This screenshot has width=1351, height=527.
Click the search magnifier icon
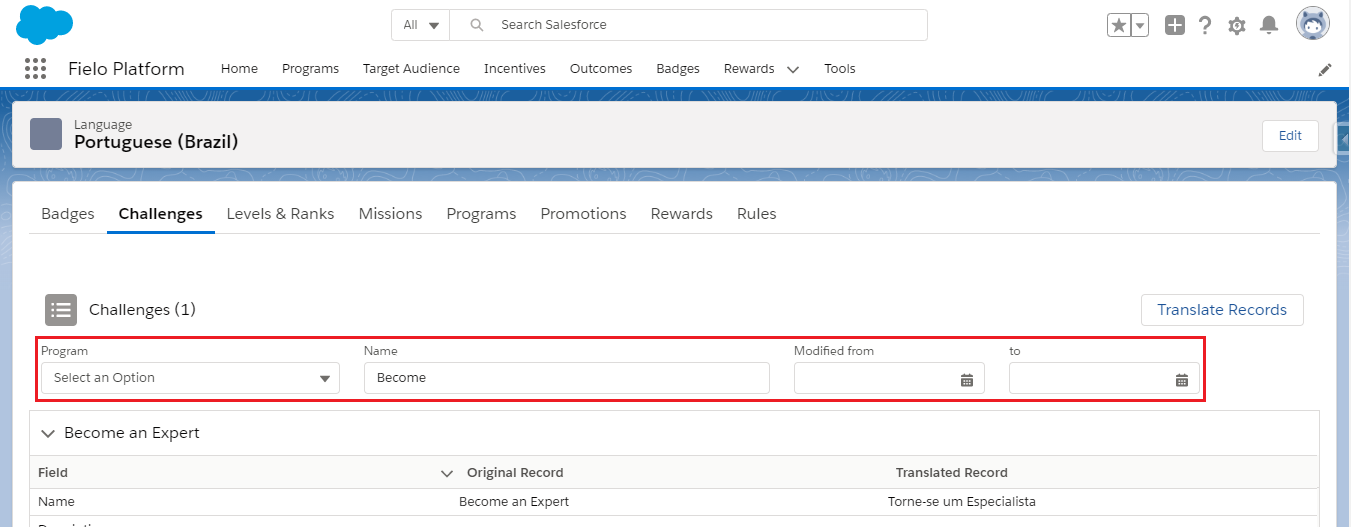point(477,25)
